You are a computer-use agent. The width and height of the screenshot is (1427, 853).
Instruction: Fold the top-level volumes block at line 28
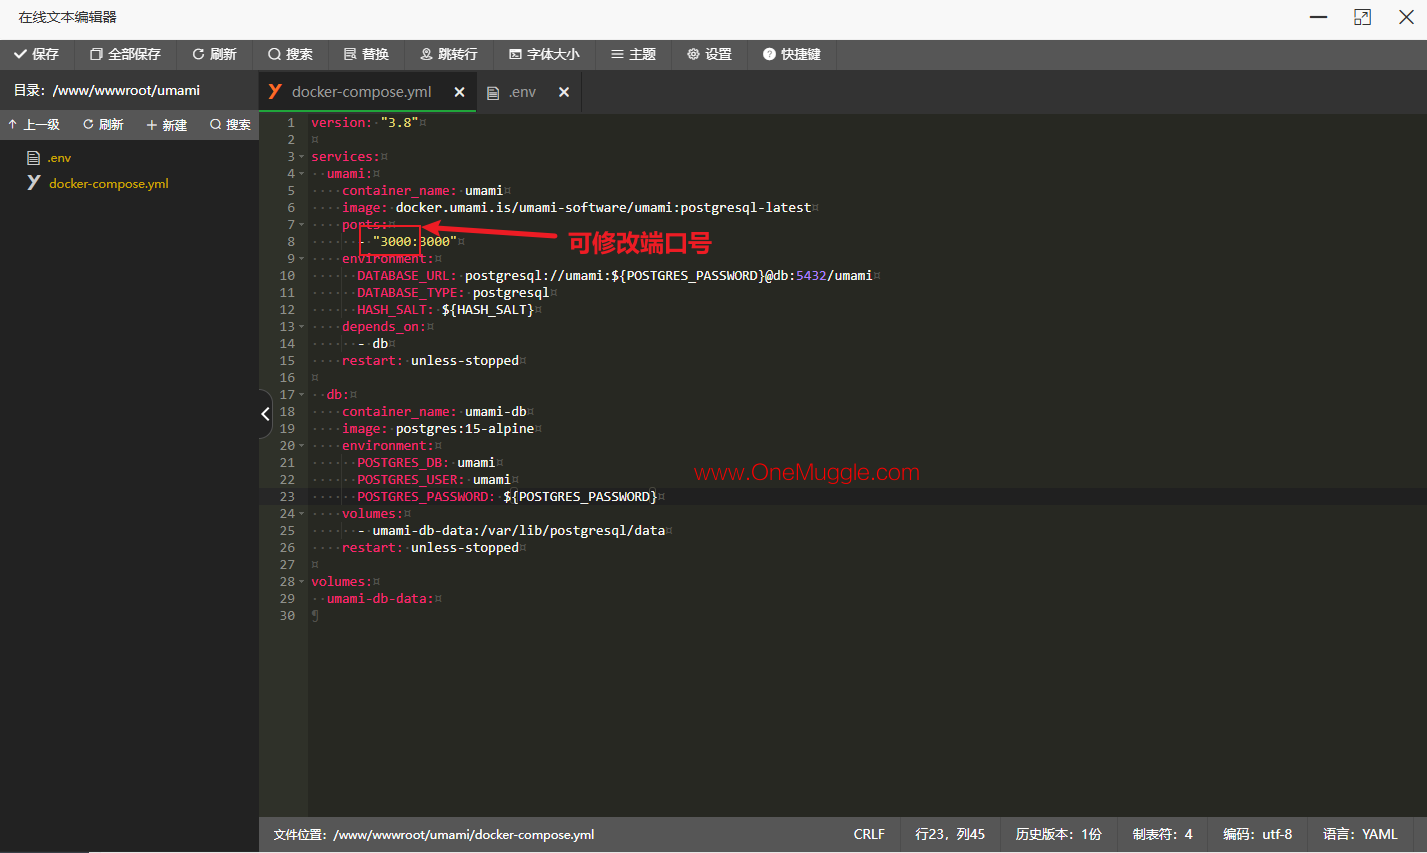302,582
